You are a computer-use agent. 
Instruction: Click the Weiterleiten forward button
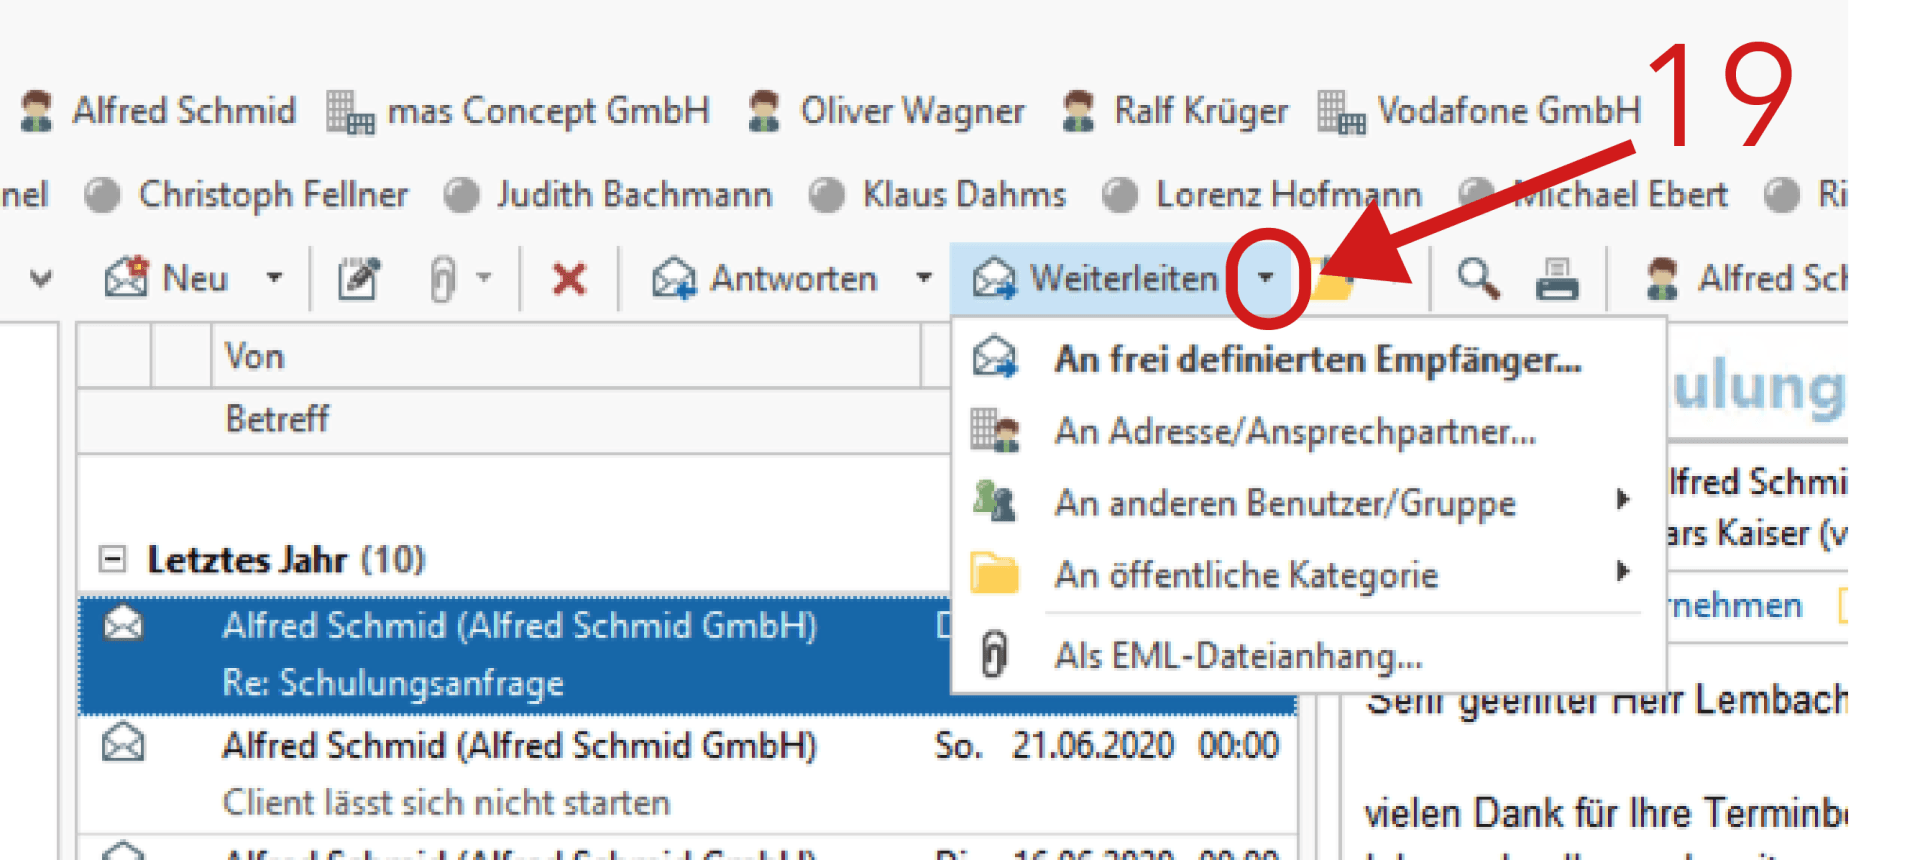[x=1096, y=278]
